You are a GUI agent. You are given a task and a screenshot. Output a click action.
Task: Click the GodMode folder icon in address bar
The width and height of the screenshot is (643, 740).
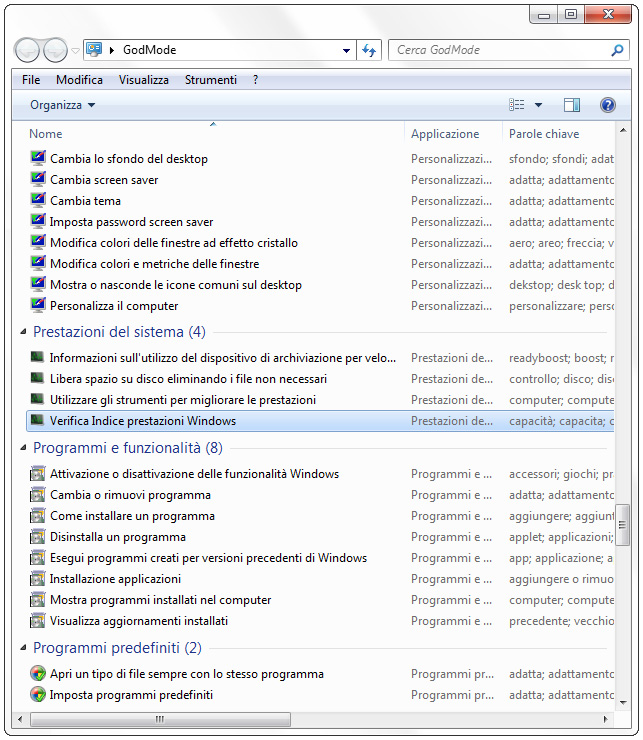click(94, 50)
